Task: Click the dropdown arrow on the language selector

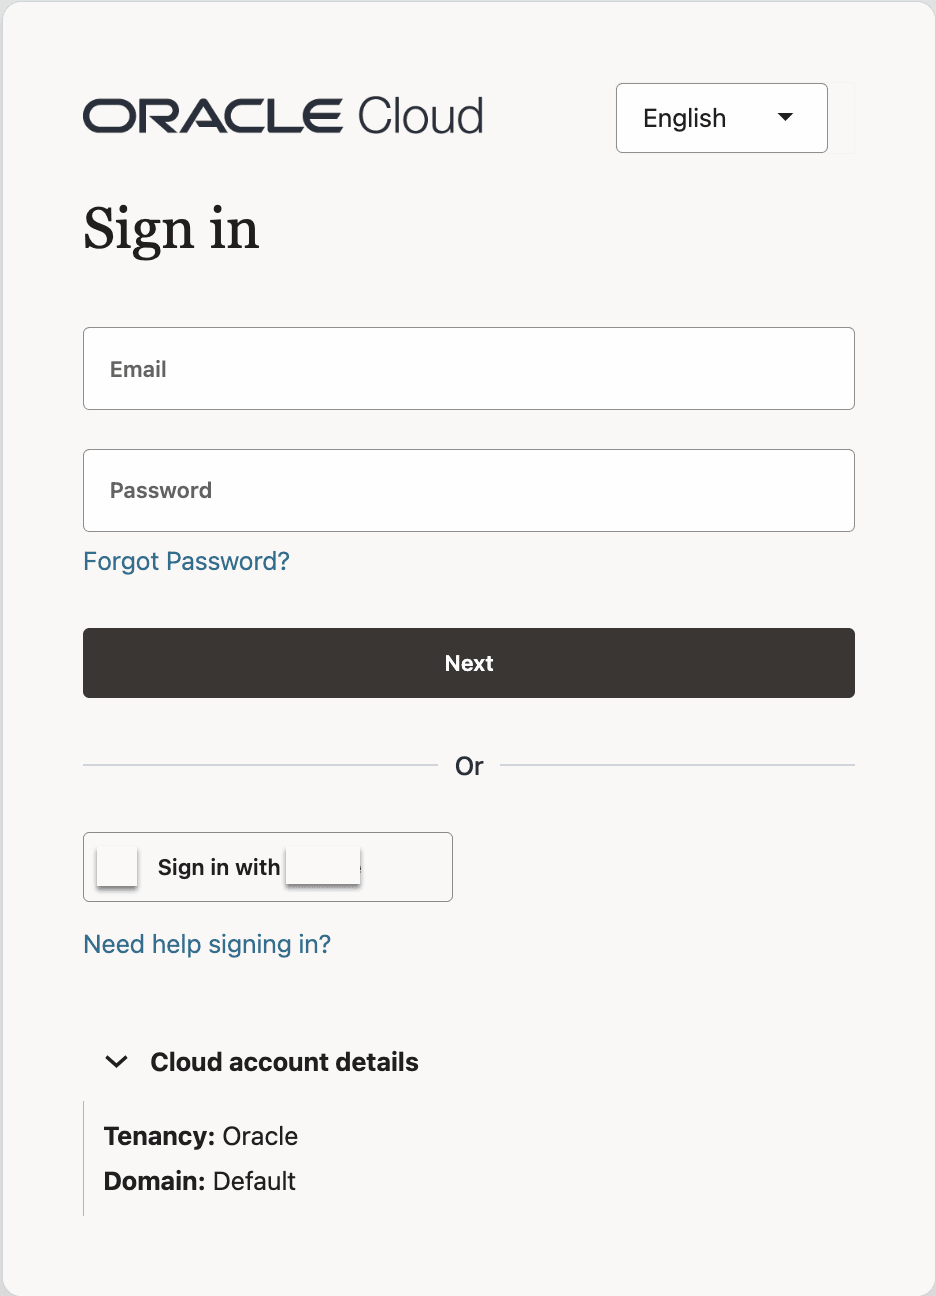Action: (x=786, y=117)
